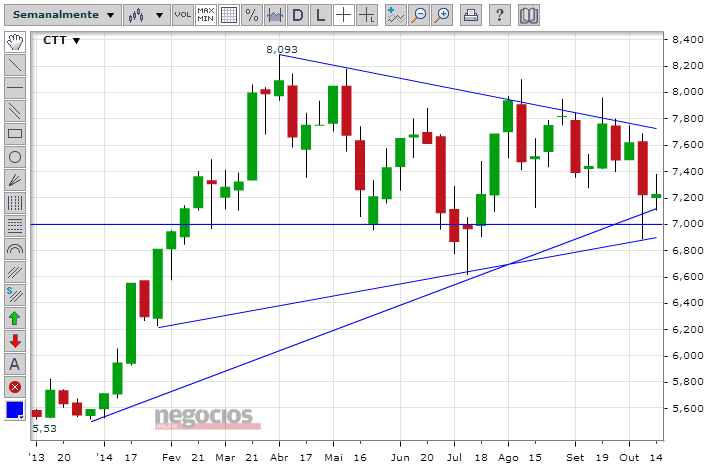The height and width of the screenshot is (469, 716).
Task: Zoom out with the minus magnifier
Action: pos(419,15)
